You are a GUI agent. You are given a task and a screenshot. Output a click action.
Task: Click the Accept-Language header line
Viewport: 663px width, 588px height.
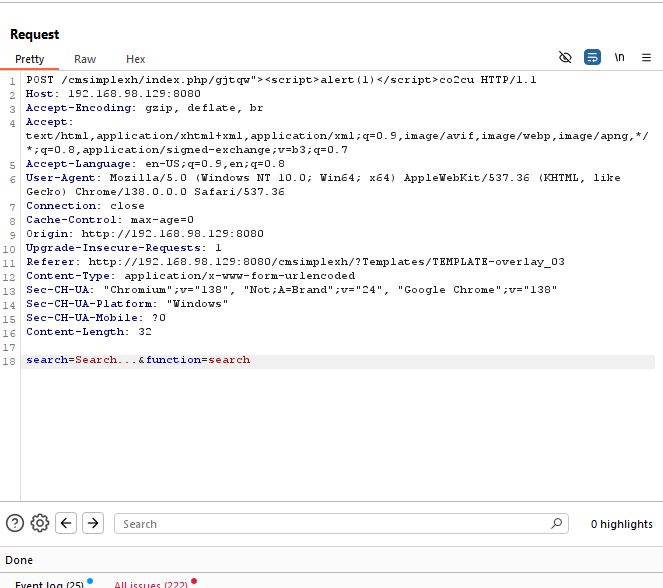155,164
